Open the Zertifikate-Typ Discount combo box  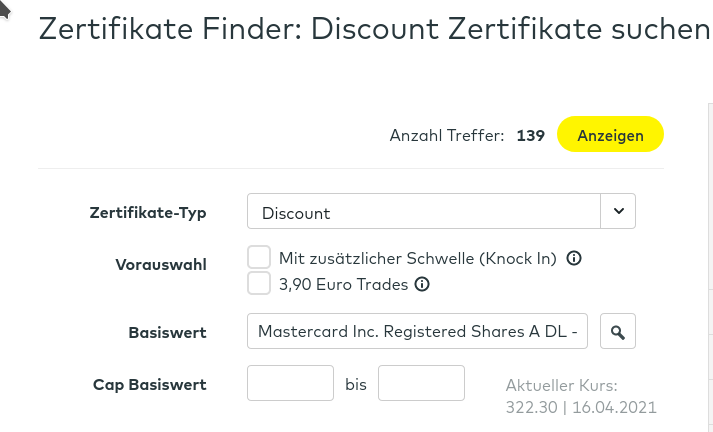(423, 212)
